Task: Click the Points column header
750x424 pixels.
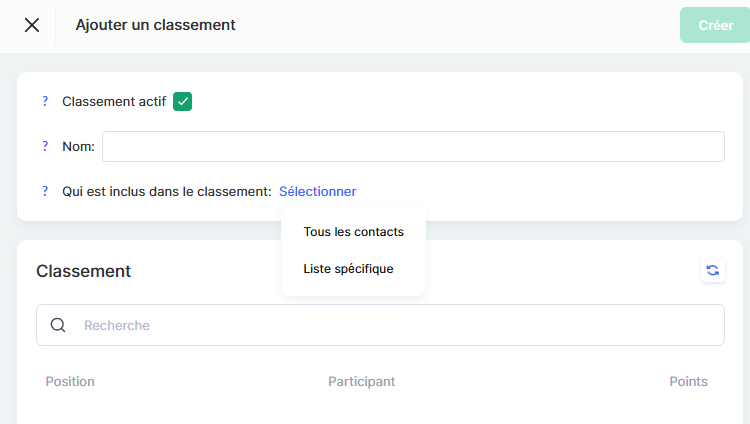Action: pos(688,381)
